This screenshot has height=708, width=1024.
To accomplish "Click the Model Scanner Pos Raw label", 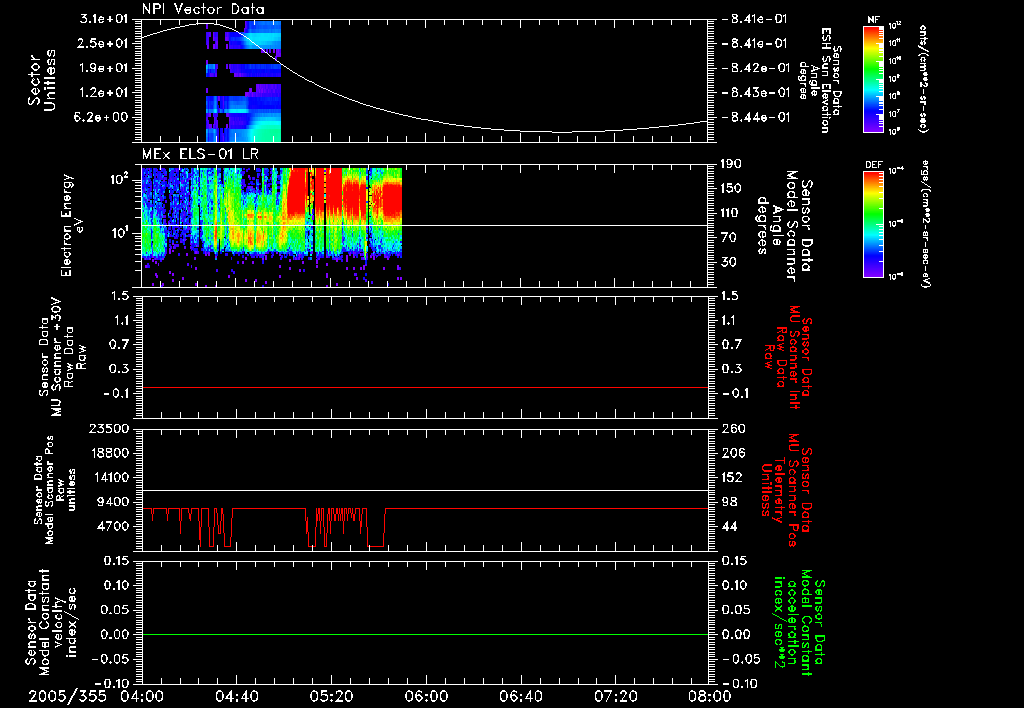I will (55, 490).
